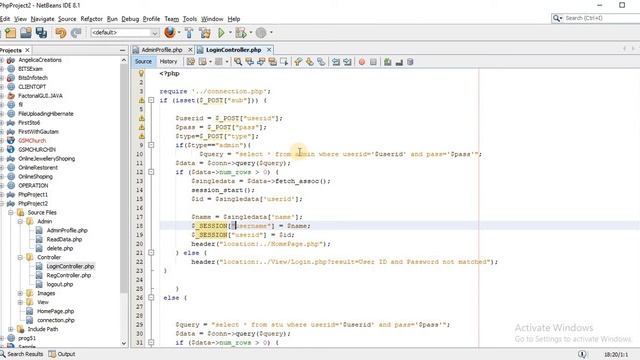The image size is (640, 360).
Task: Click Projects panel scrollbar down arrow
Action: 124,343
